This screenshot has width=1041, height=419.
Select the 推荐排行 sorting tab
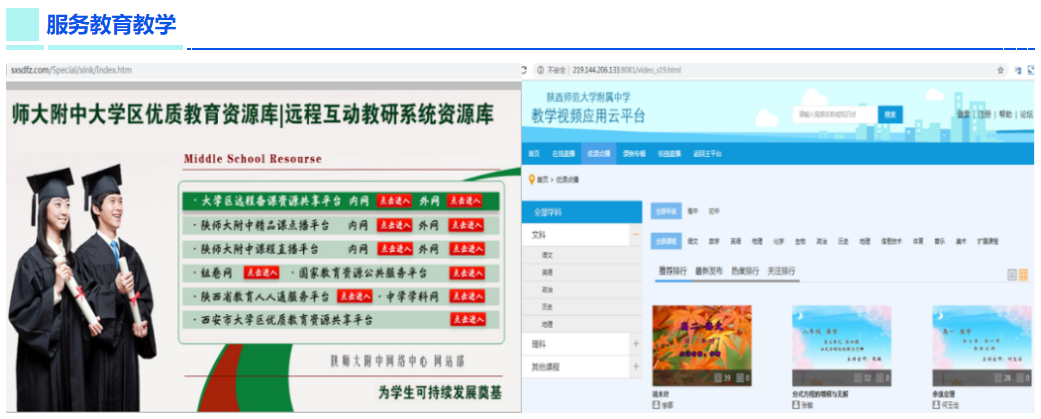(671, 271)
